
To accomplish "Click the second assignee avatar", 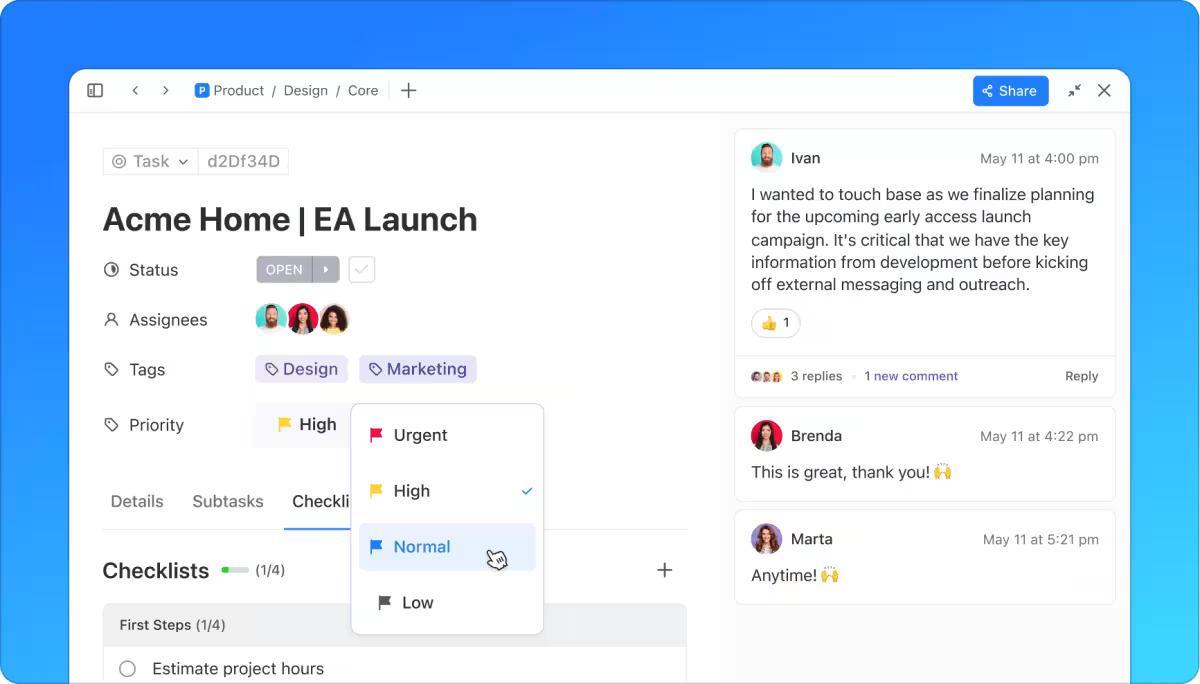I will (303, 319).
